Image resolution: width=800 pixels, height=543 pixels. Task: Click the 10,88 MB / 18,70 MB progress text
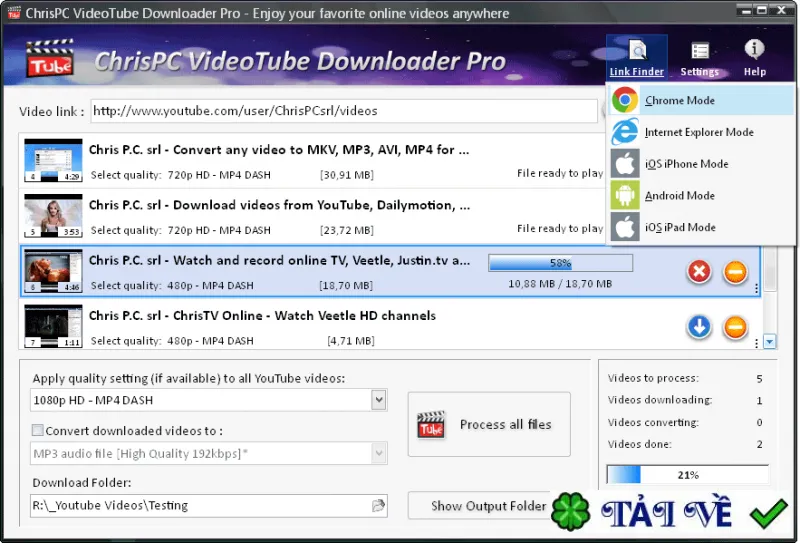click(560, 284)
